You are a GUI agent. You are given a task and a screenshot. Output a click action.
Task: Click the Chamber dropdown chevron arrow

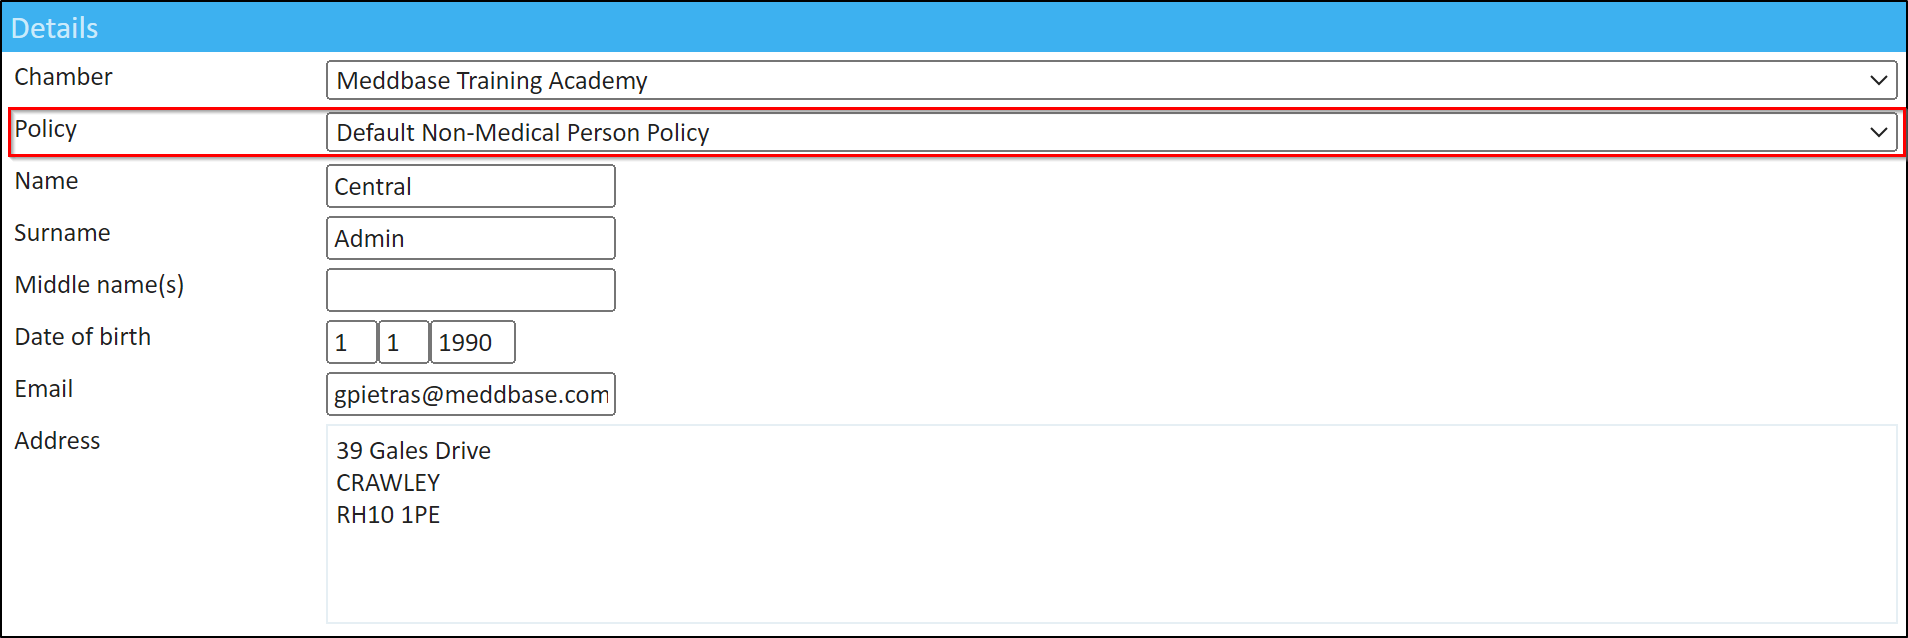pyautogui.click(x=1877, y=80)
